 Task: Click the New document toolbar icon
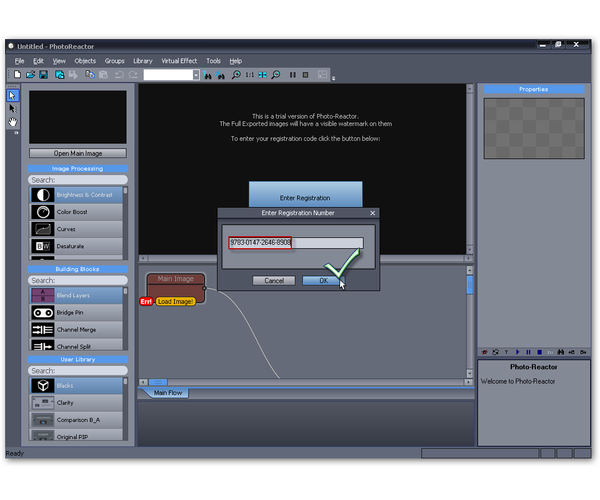[17, 75]
